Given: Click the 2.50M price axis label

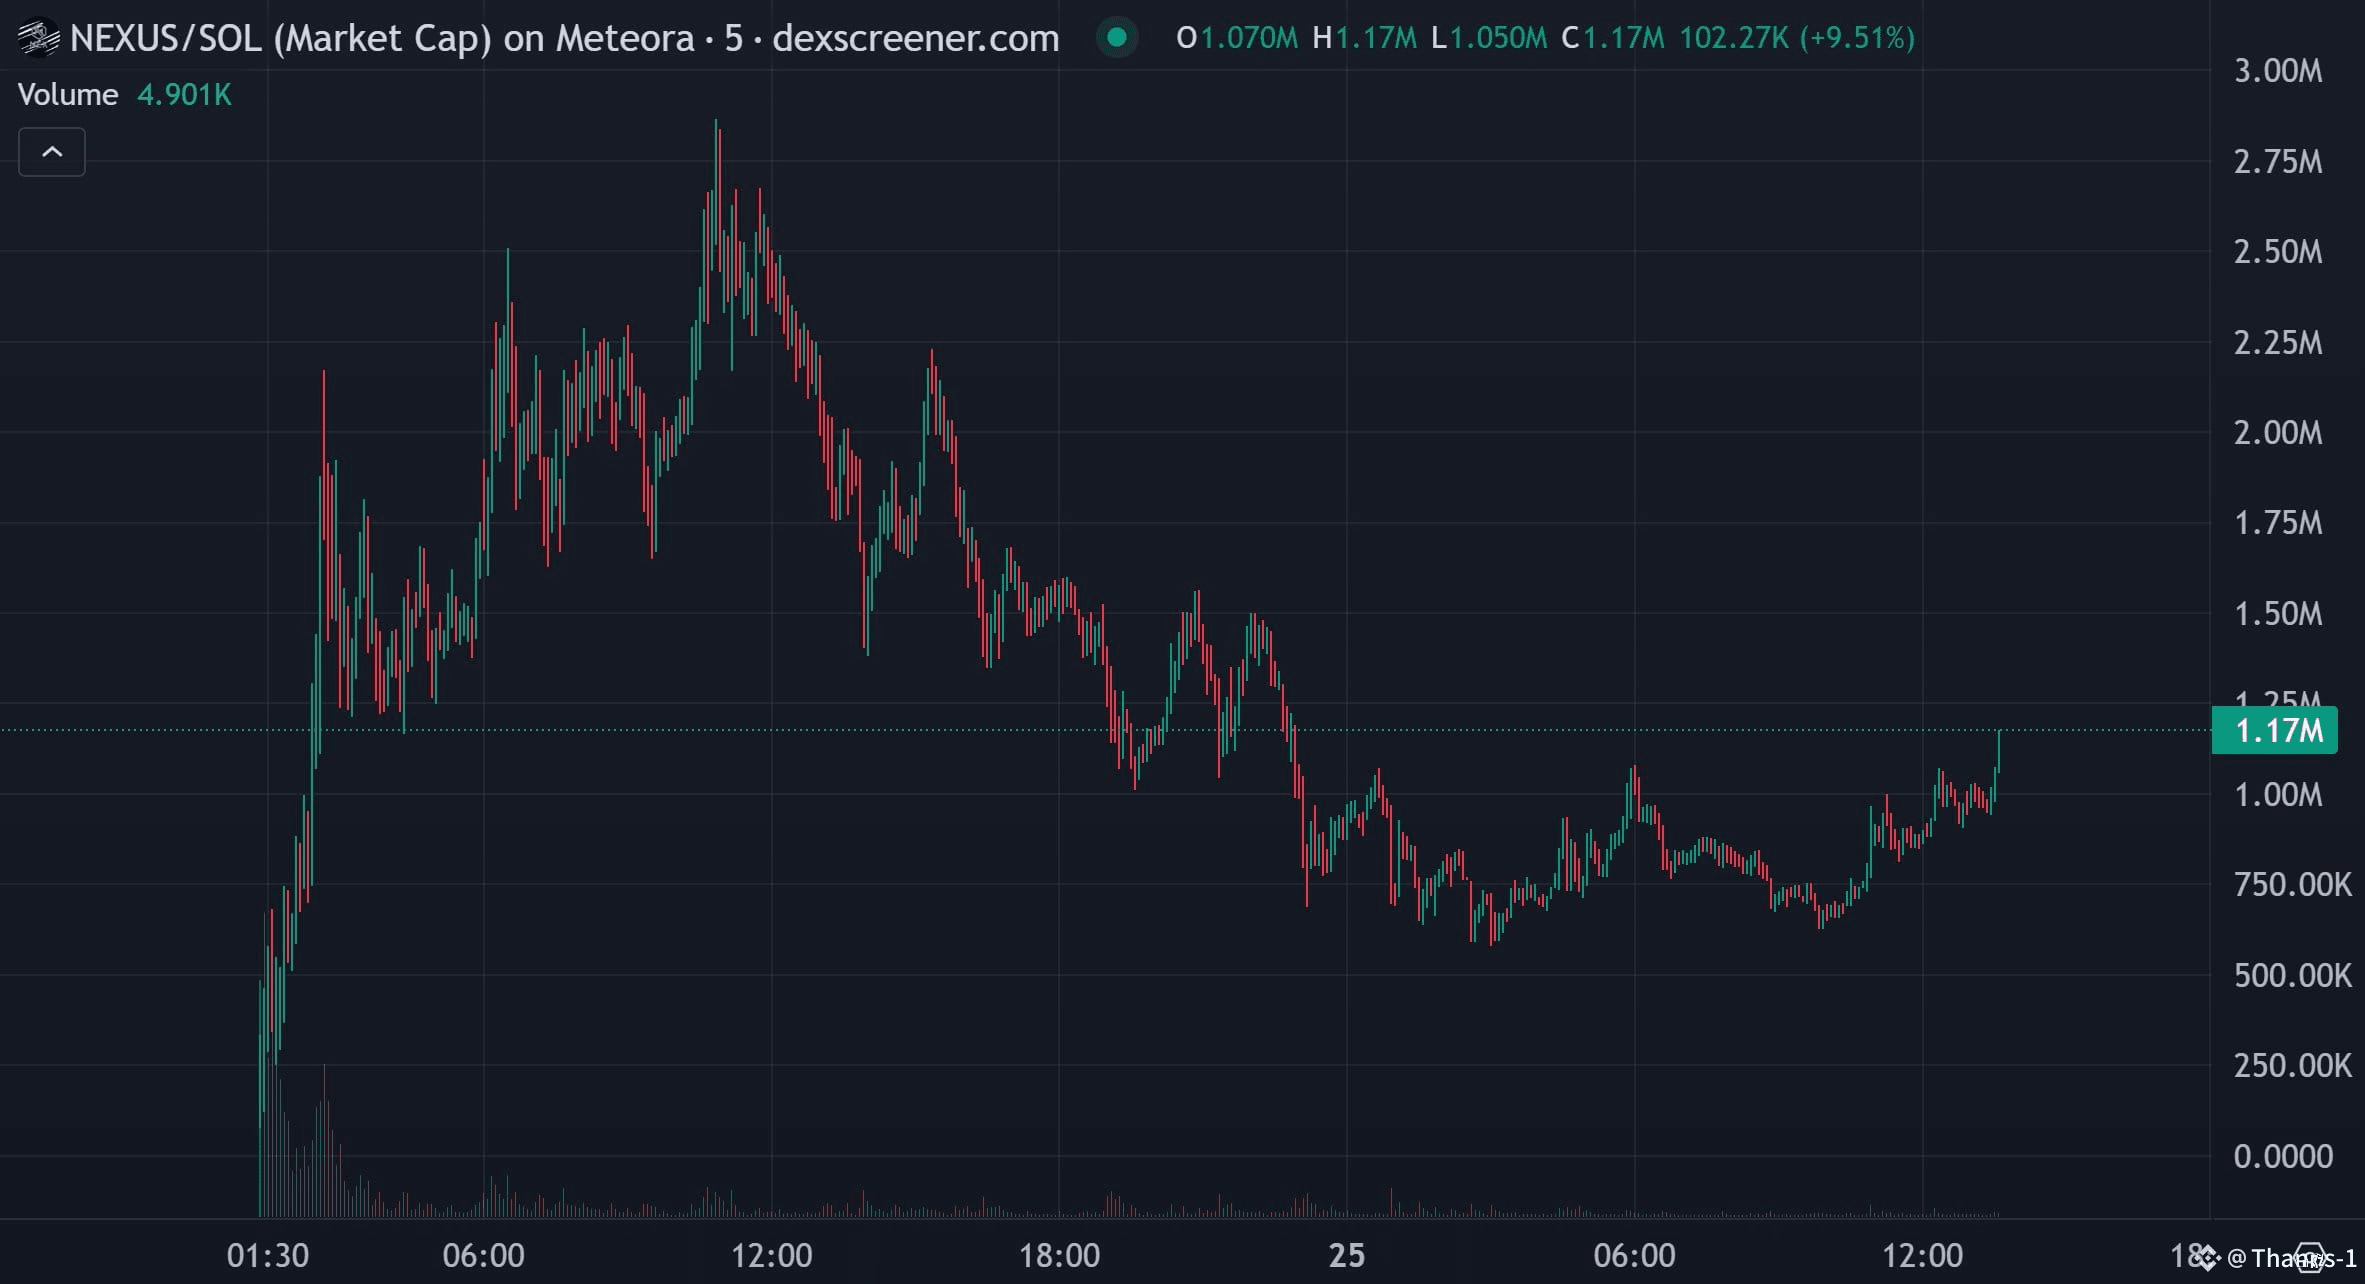Looking at the screenshot, I should [2278, 251].
